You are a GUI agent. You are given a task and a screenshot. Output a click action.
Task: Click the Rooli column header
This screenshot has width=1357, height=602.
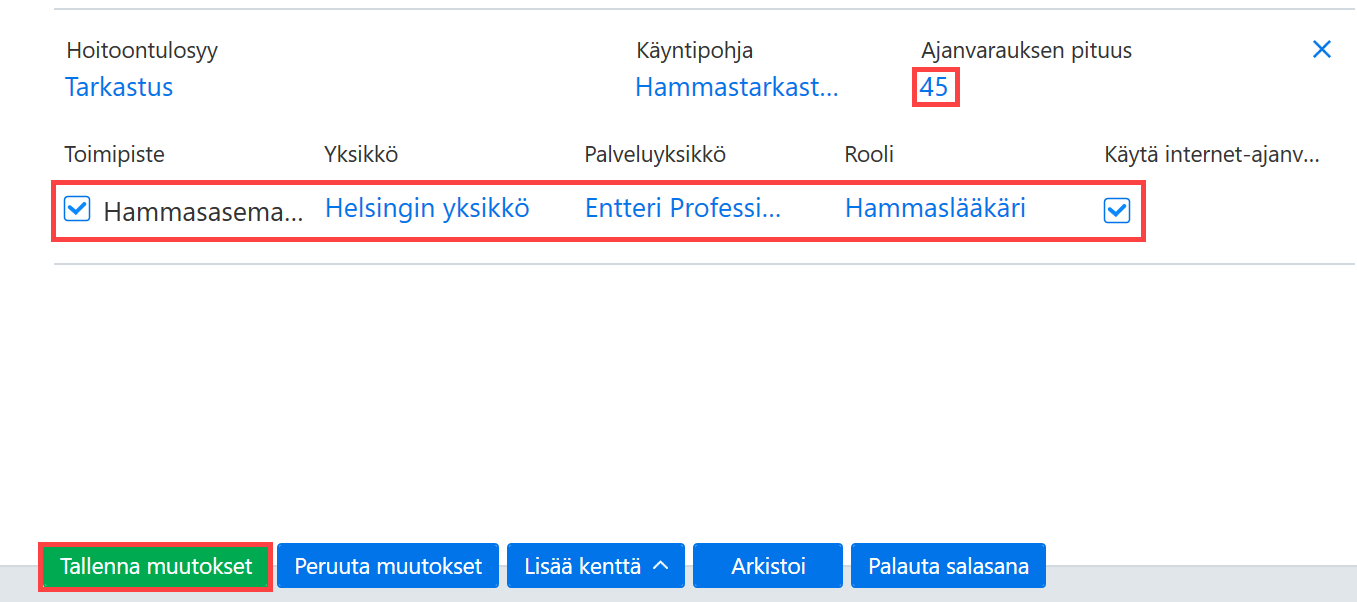coord(869,154)
